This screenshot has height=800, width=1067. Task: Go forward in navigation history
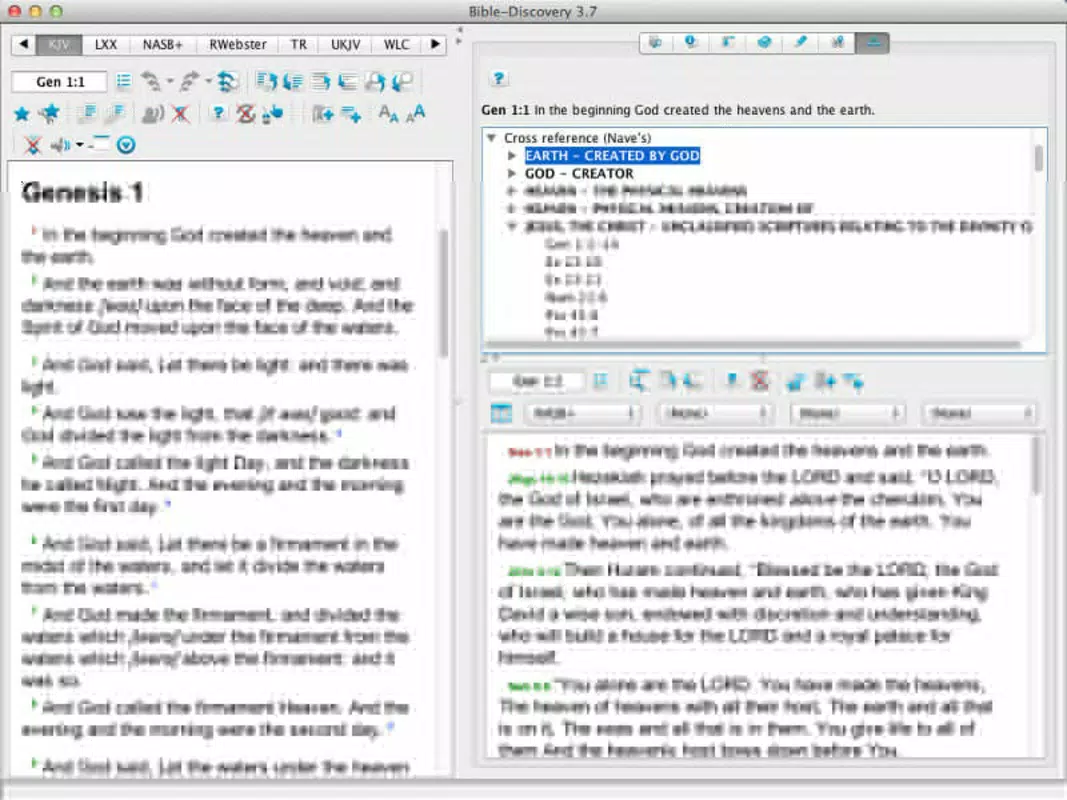(190, 82)
